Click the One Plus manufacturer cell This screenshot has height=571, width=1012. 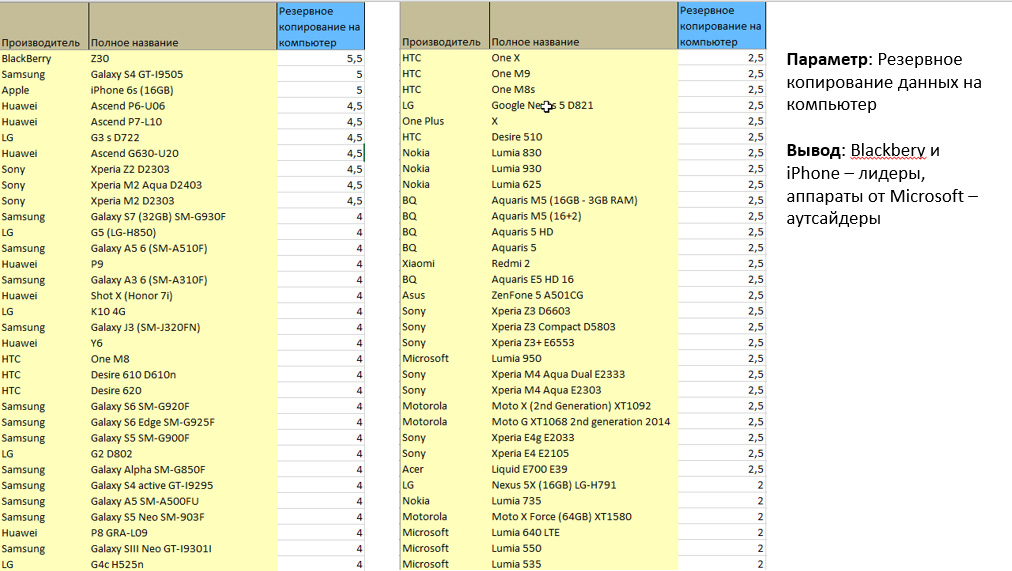pos(445,121)
